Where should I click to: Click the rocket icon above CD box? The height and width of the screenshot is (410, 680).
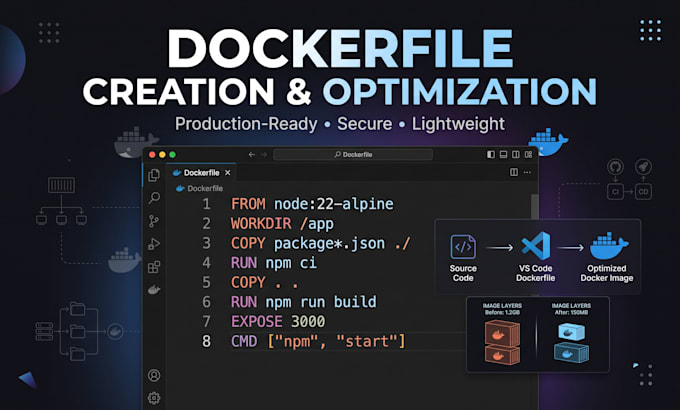pos(644,167)
